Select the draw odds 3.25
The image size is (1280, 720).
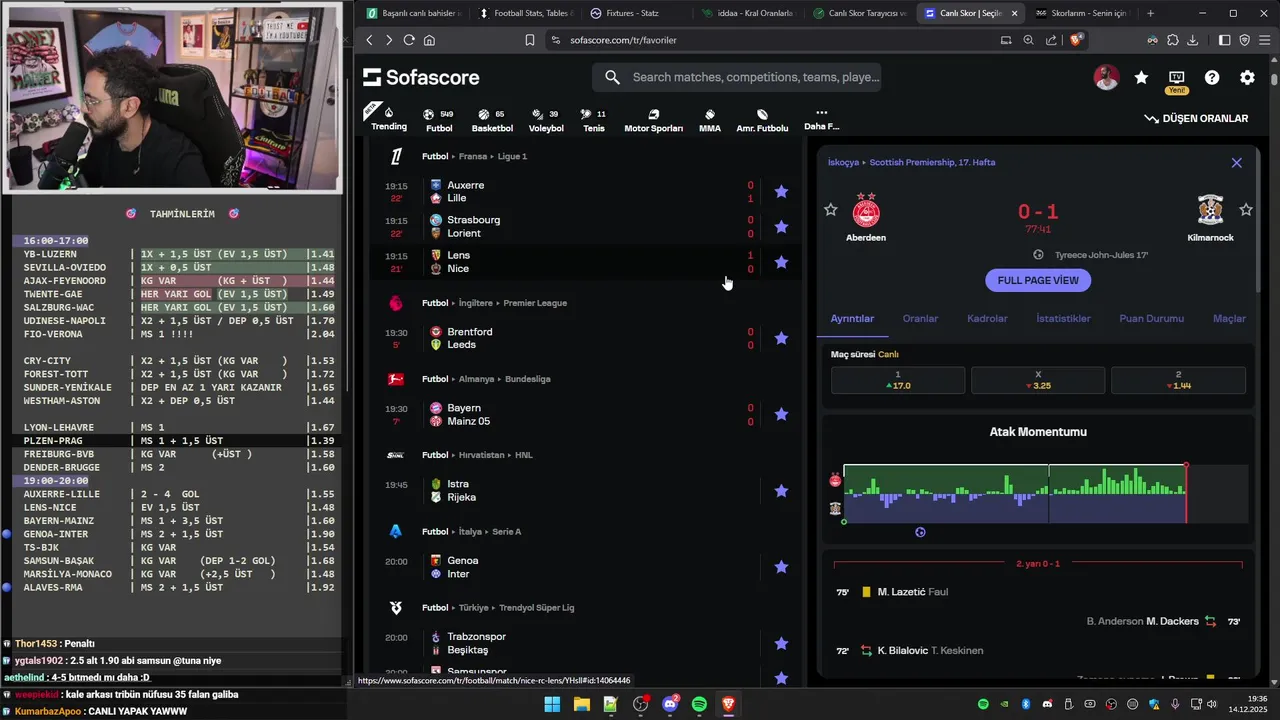click(x=1038, y=380)
